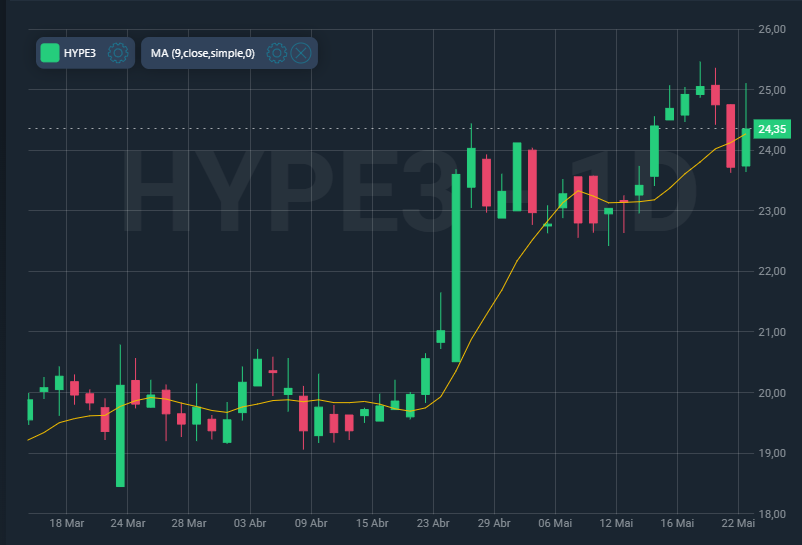Click the 25,00 price axis label
This screenshot has height=545, width=802.
pos(772,90)
